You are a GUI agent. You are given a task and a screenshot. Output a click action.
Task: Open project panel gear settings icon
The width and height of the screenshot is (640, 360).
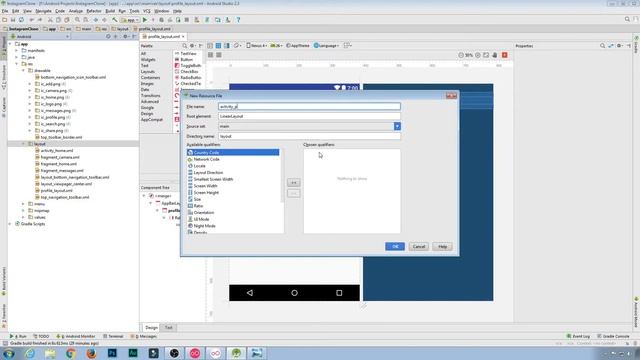[x=125, y=36]
